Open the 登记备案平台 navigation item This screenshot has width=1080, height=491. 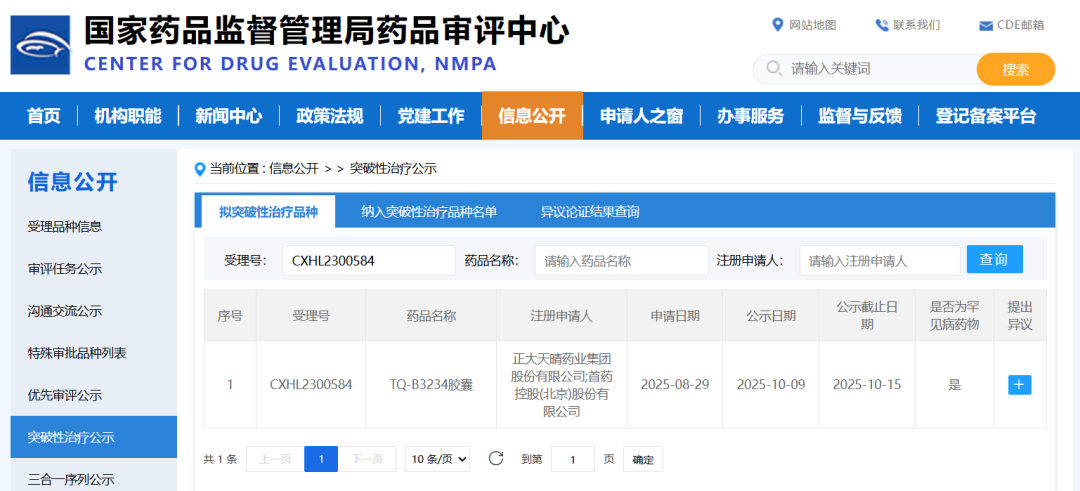point(986,116)
